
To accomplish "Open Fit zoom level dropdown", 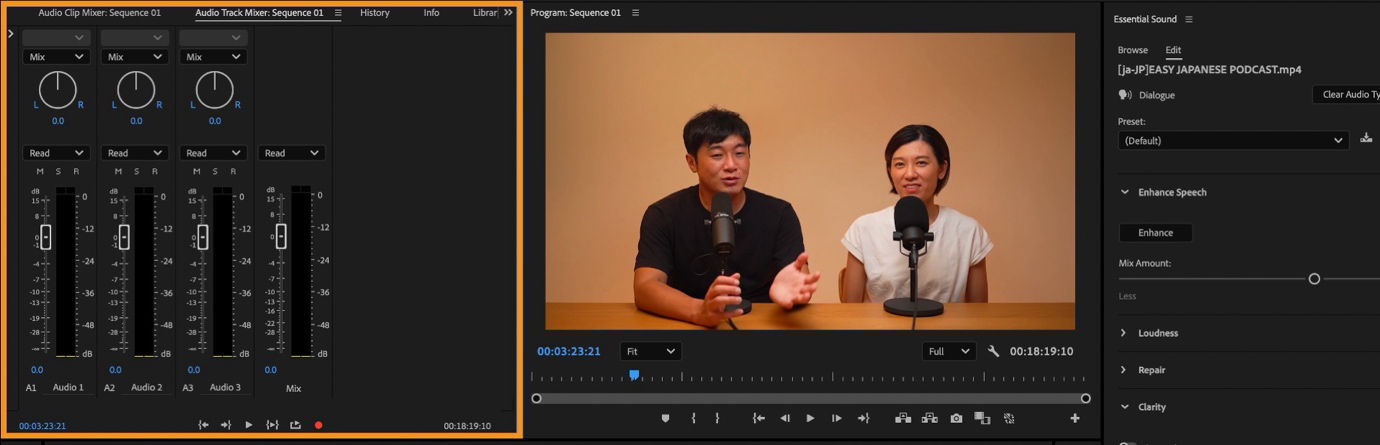I will click(650, 352).
